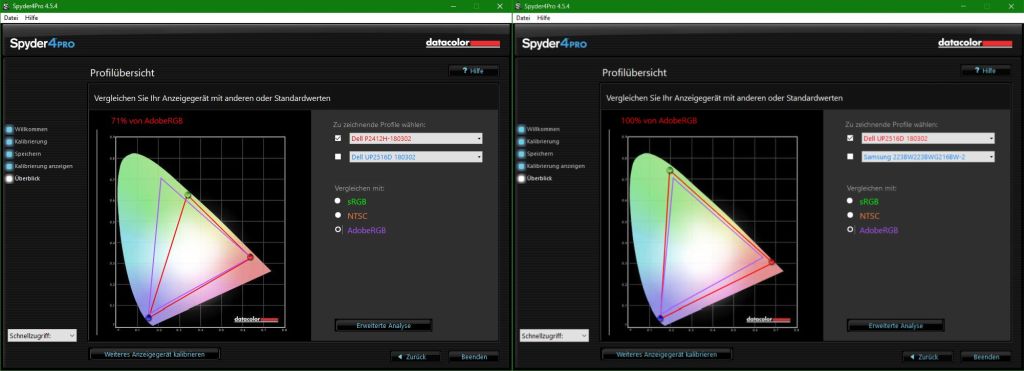Screen dimensions: 1024x371
Task: Click datacolor logo in left window header
Action: click(x=463, y=43)
